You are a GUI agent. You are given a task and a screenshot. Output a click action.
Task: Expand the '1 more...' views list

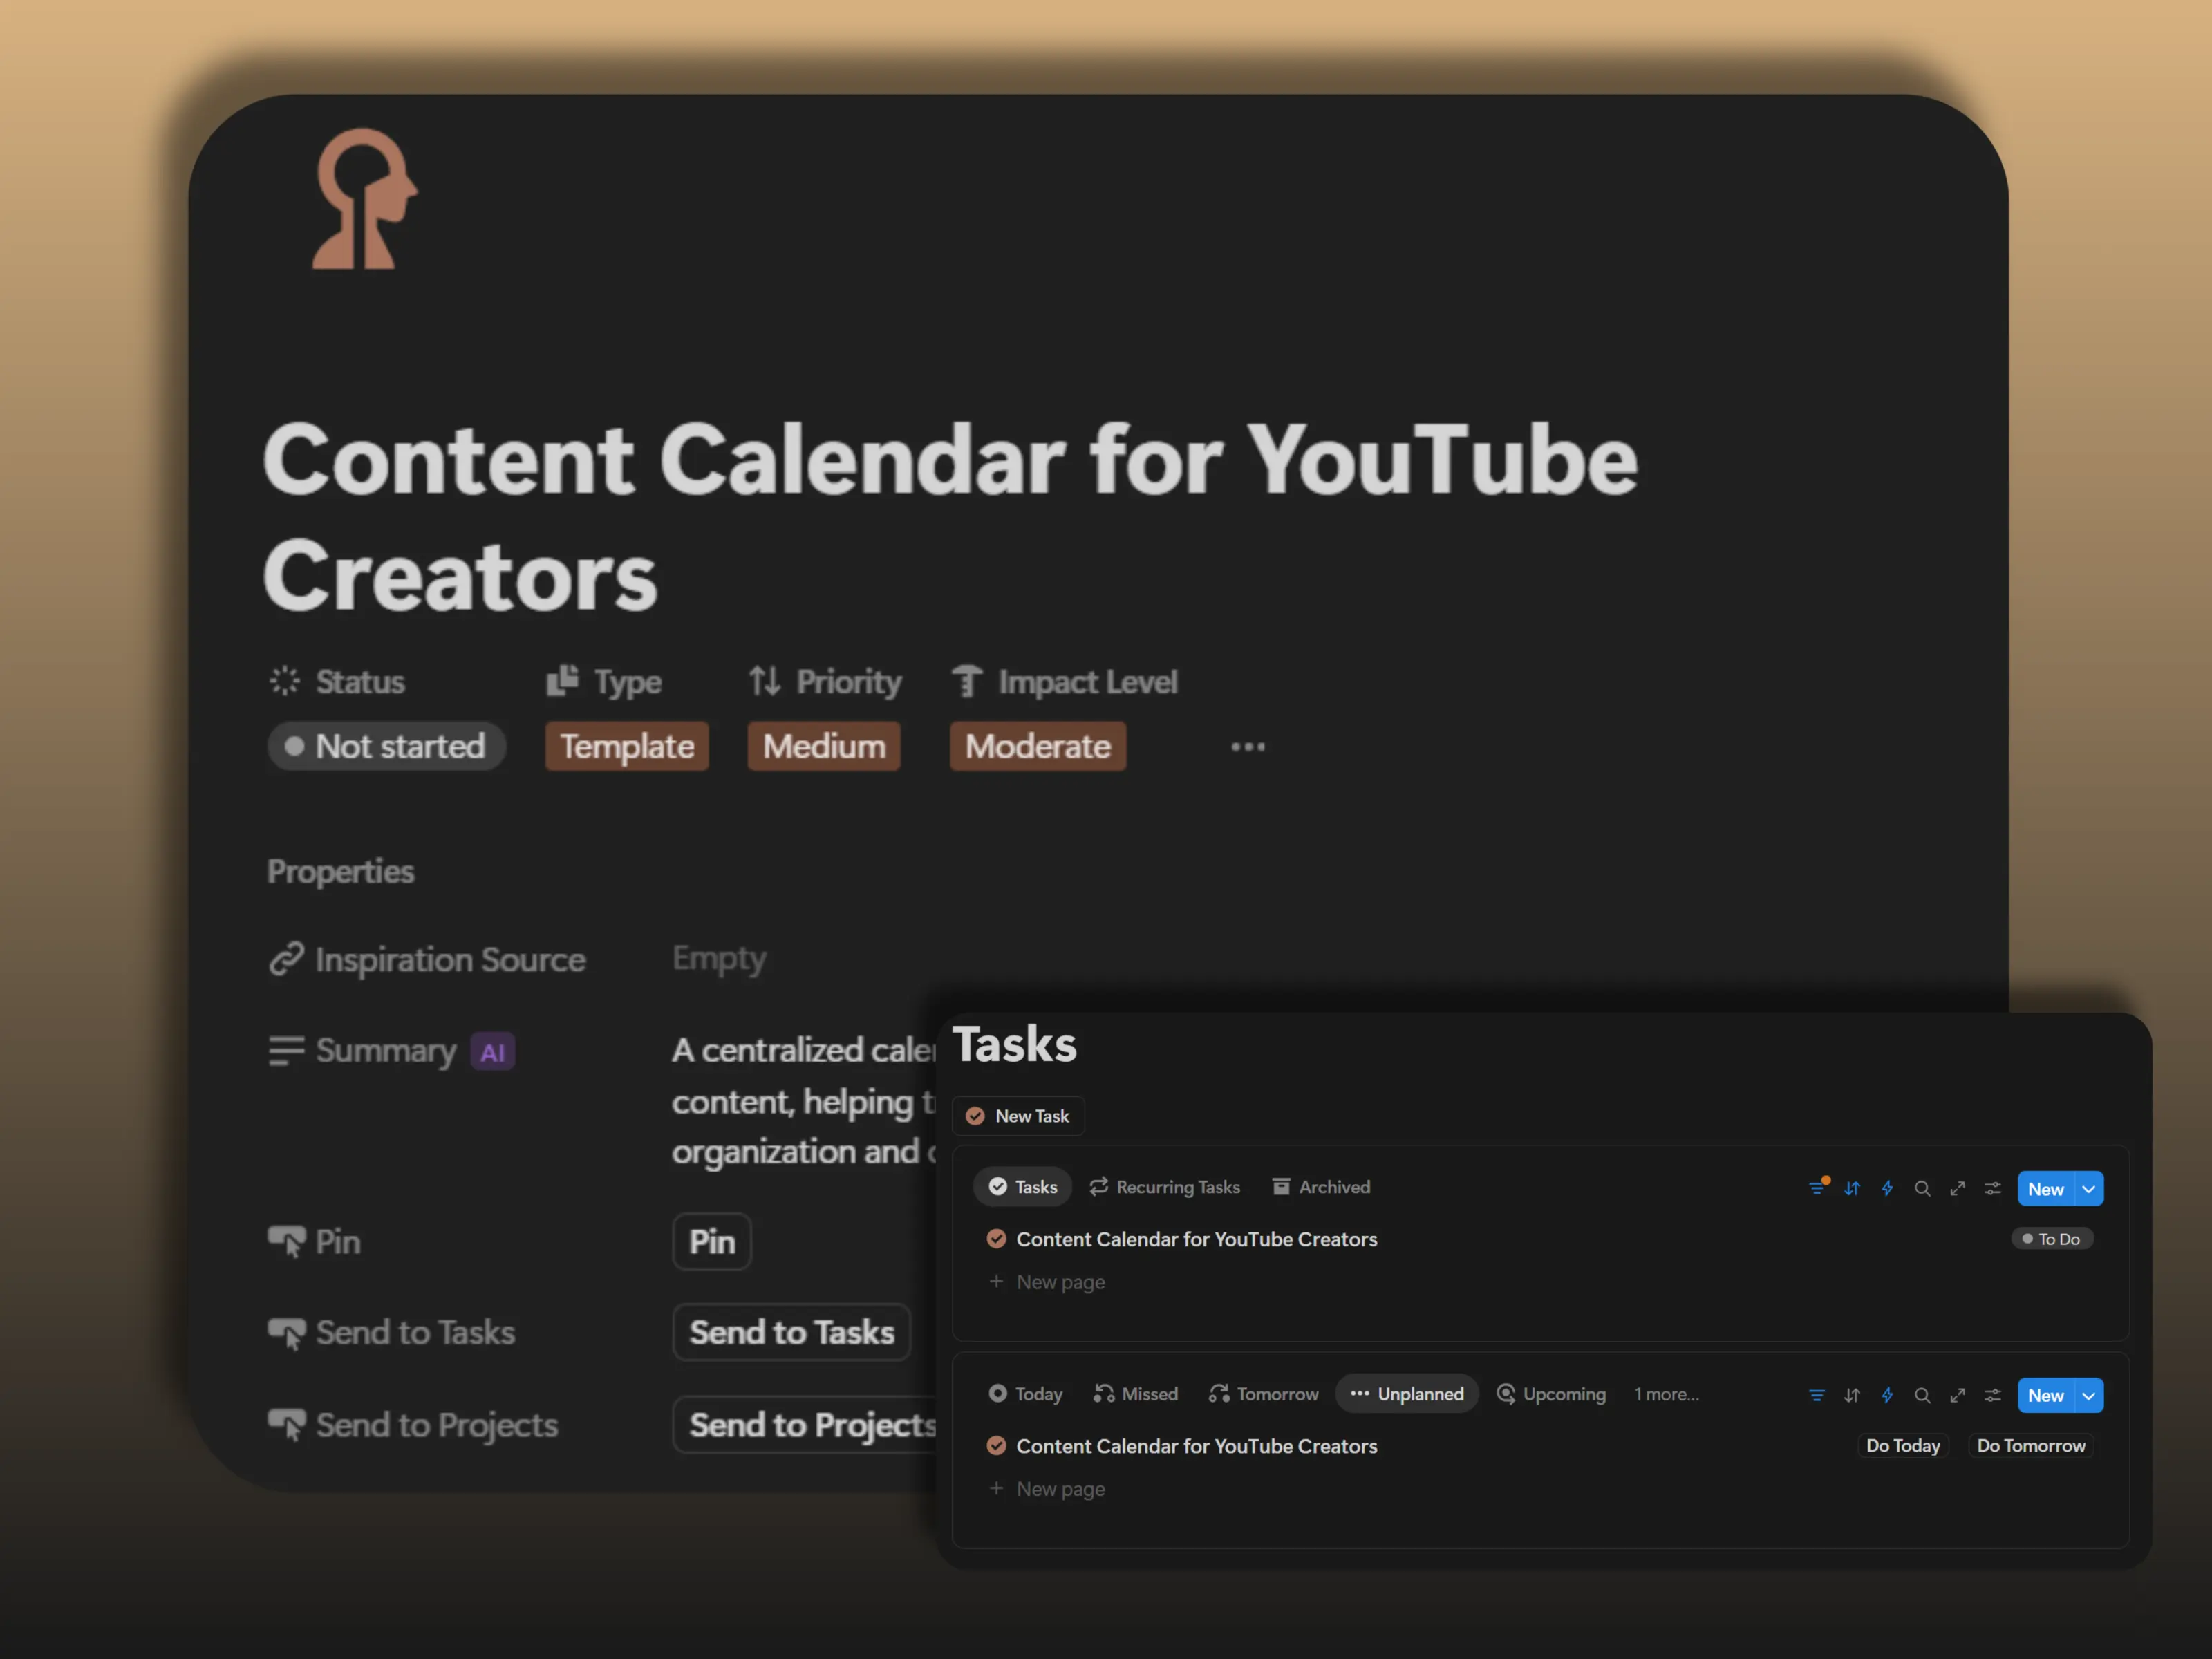[x=1666, y=1394]
